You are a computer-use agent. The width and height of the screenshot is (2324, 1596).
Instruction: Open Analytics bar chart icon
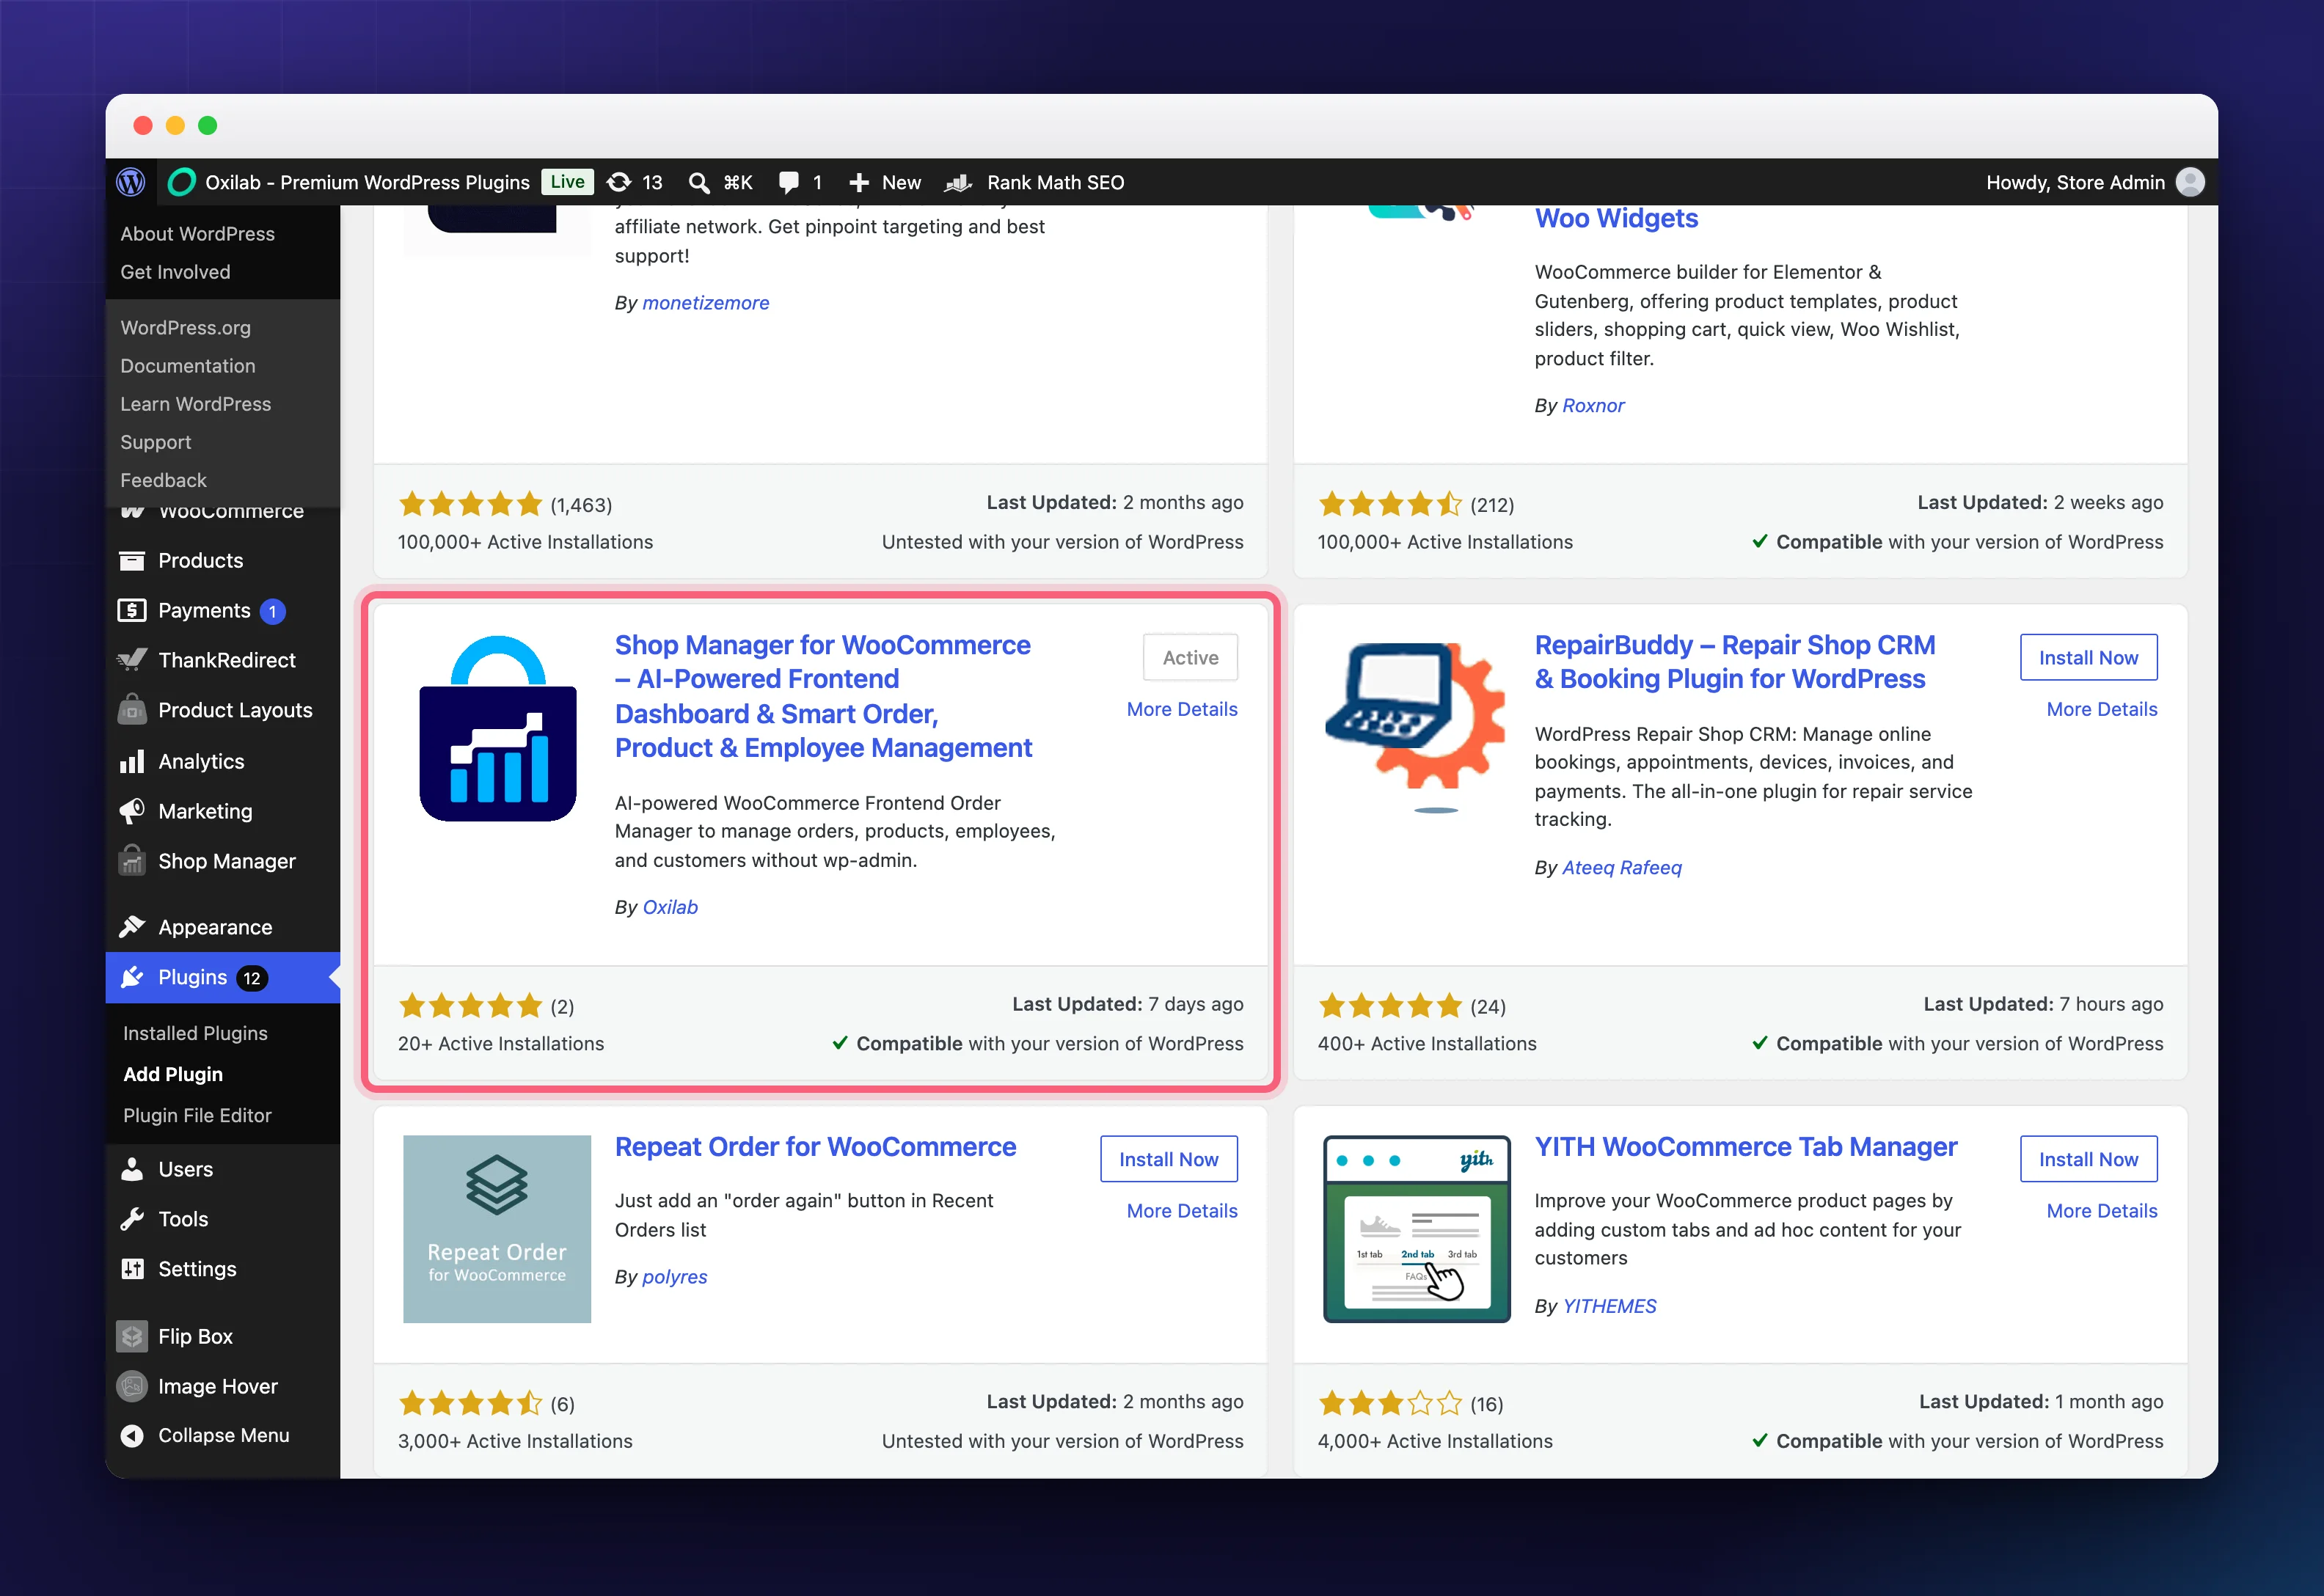[132, 761]
